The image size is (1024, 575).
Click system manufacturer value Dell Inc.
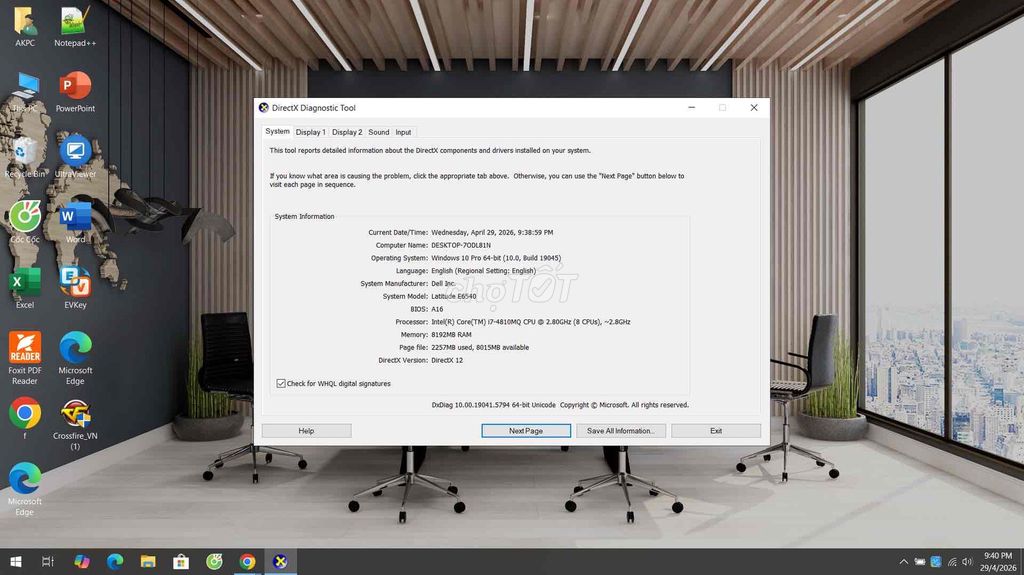443,284
